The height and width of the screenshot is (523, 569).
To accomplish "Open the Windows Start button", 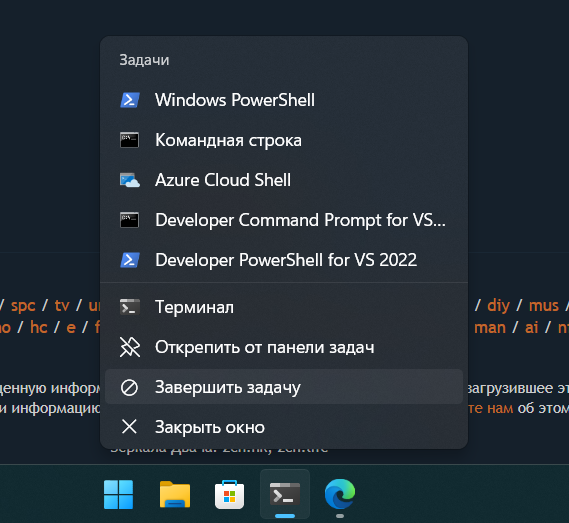I will point(118,494).
